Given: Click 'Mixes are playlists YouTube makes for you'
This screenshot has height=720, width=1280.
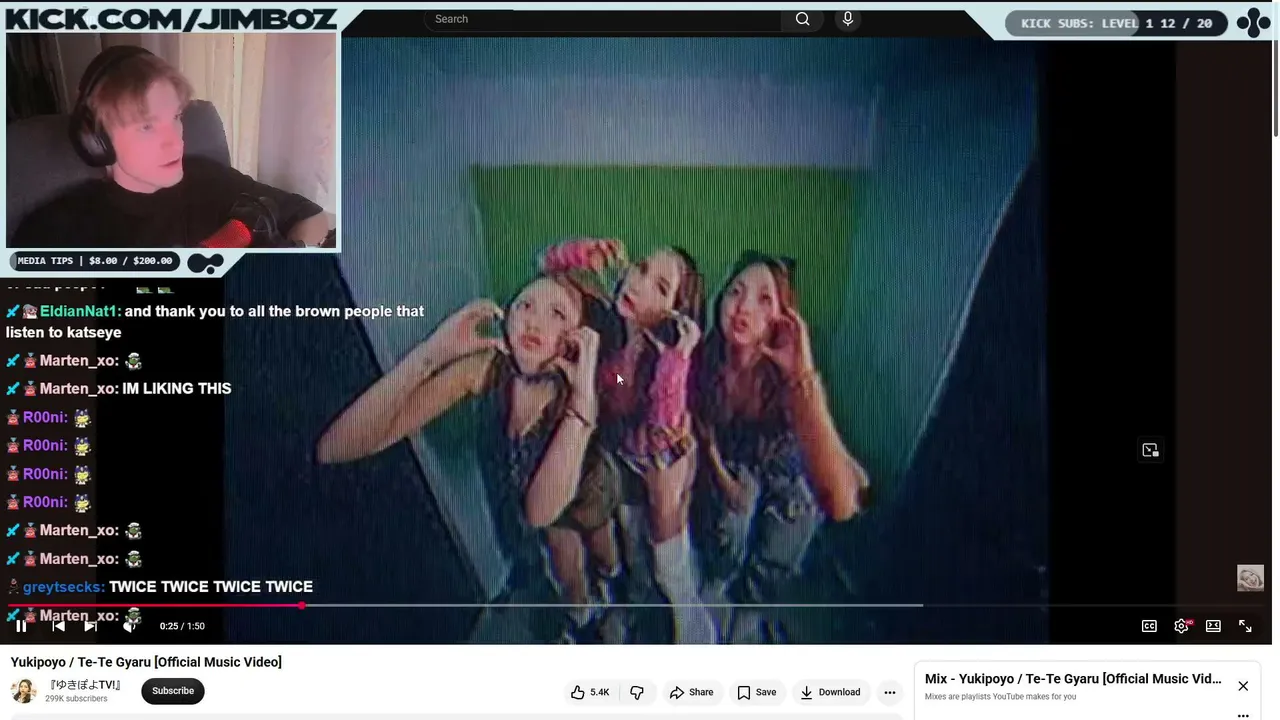Looking at the screenshot, I should [x=1000, y=697].
